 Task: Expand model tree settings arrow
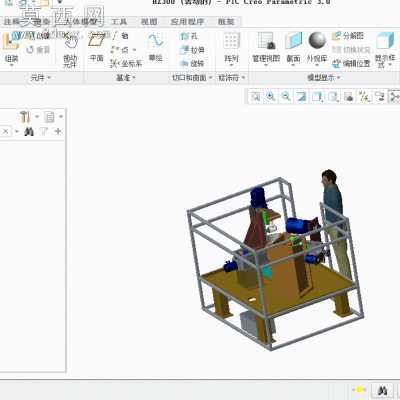37,117
